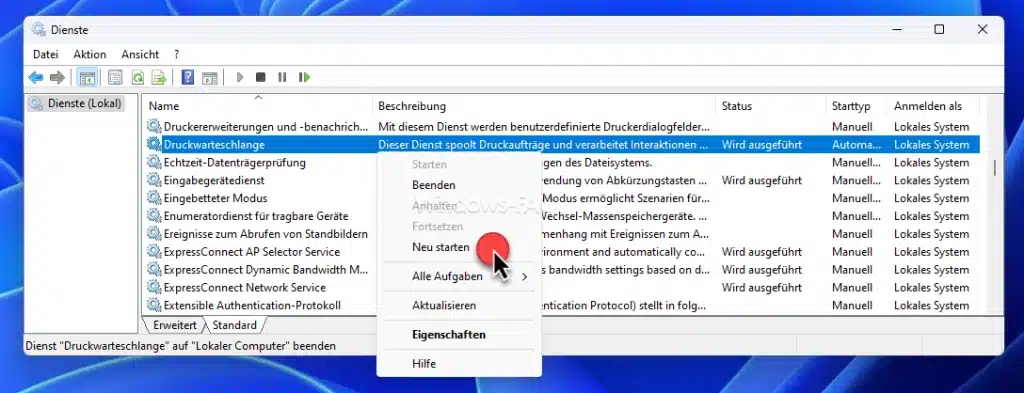The image size is (1024, 393).
Task: Click the Pause service toolbar icon
Action: (x=282, y=78)
